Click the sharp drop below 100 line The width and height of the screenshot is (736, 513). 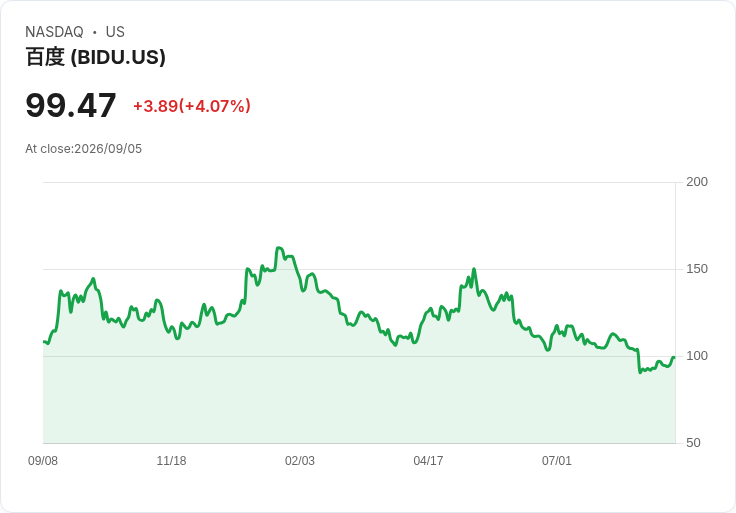pos(639,361)
